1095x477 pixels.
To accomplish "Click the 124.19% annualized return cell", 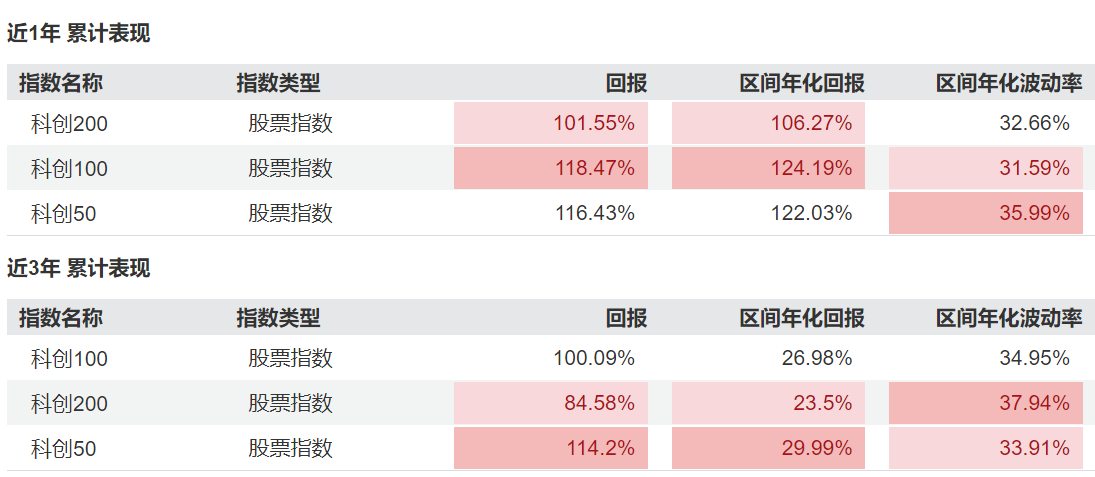I will tap(768, 168).
